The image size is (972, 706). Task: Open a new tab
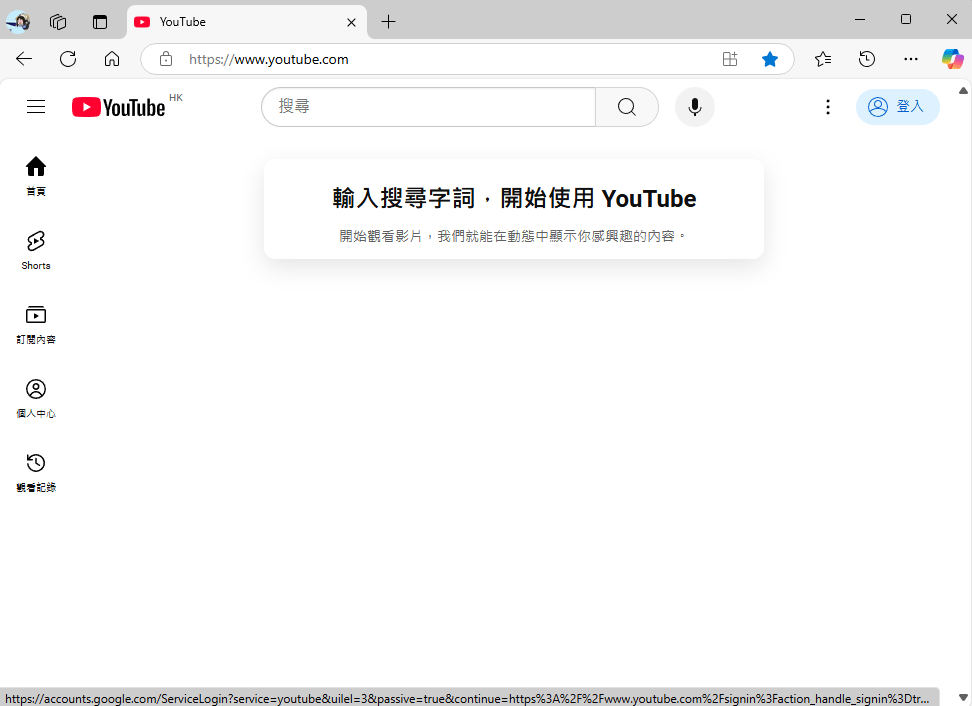point(389,22)
